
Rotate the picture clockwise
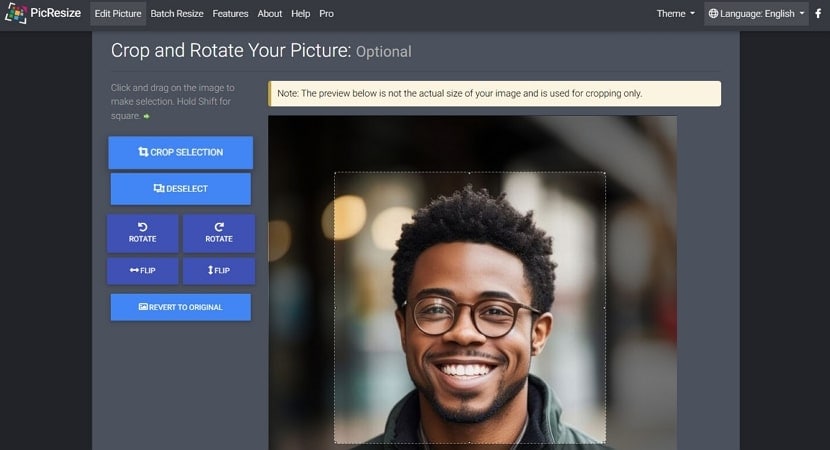219,233
